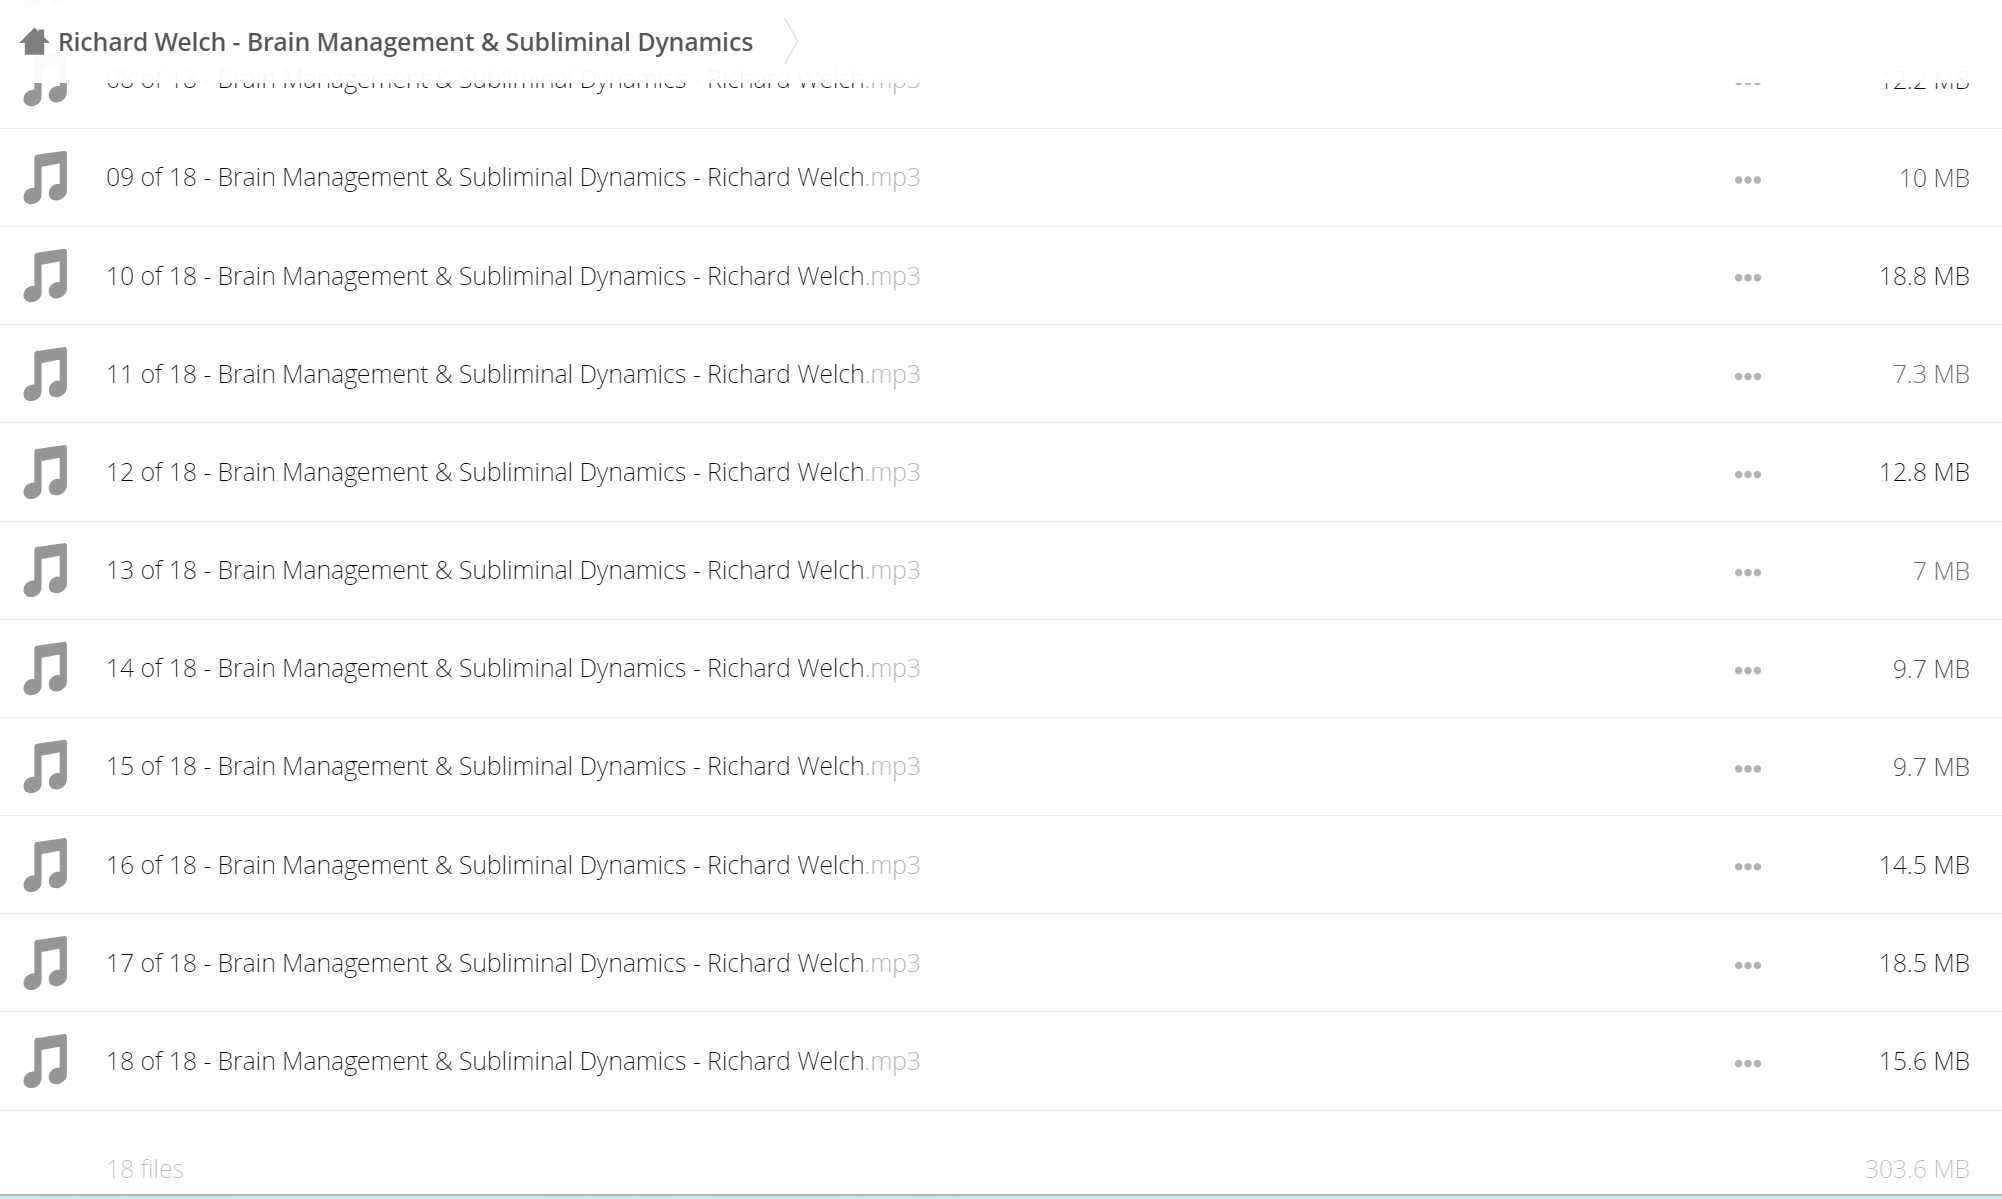Image resolution: width=2002 pixels, height=1199 pixels.
Task: Click the 12.8 MB size value
Action: 1924,472
